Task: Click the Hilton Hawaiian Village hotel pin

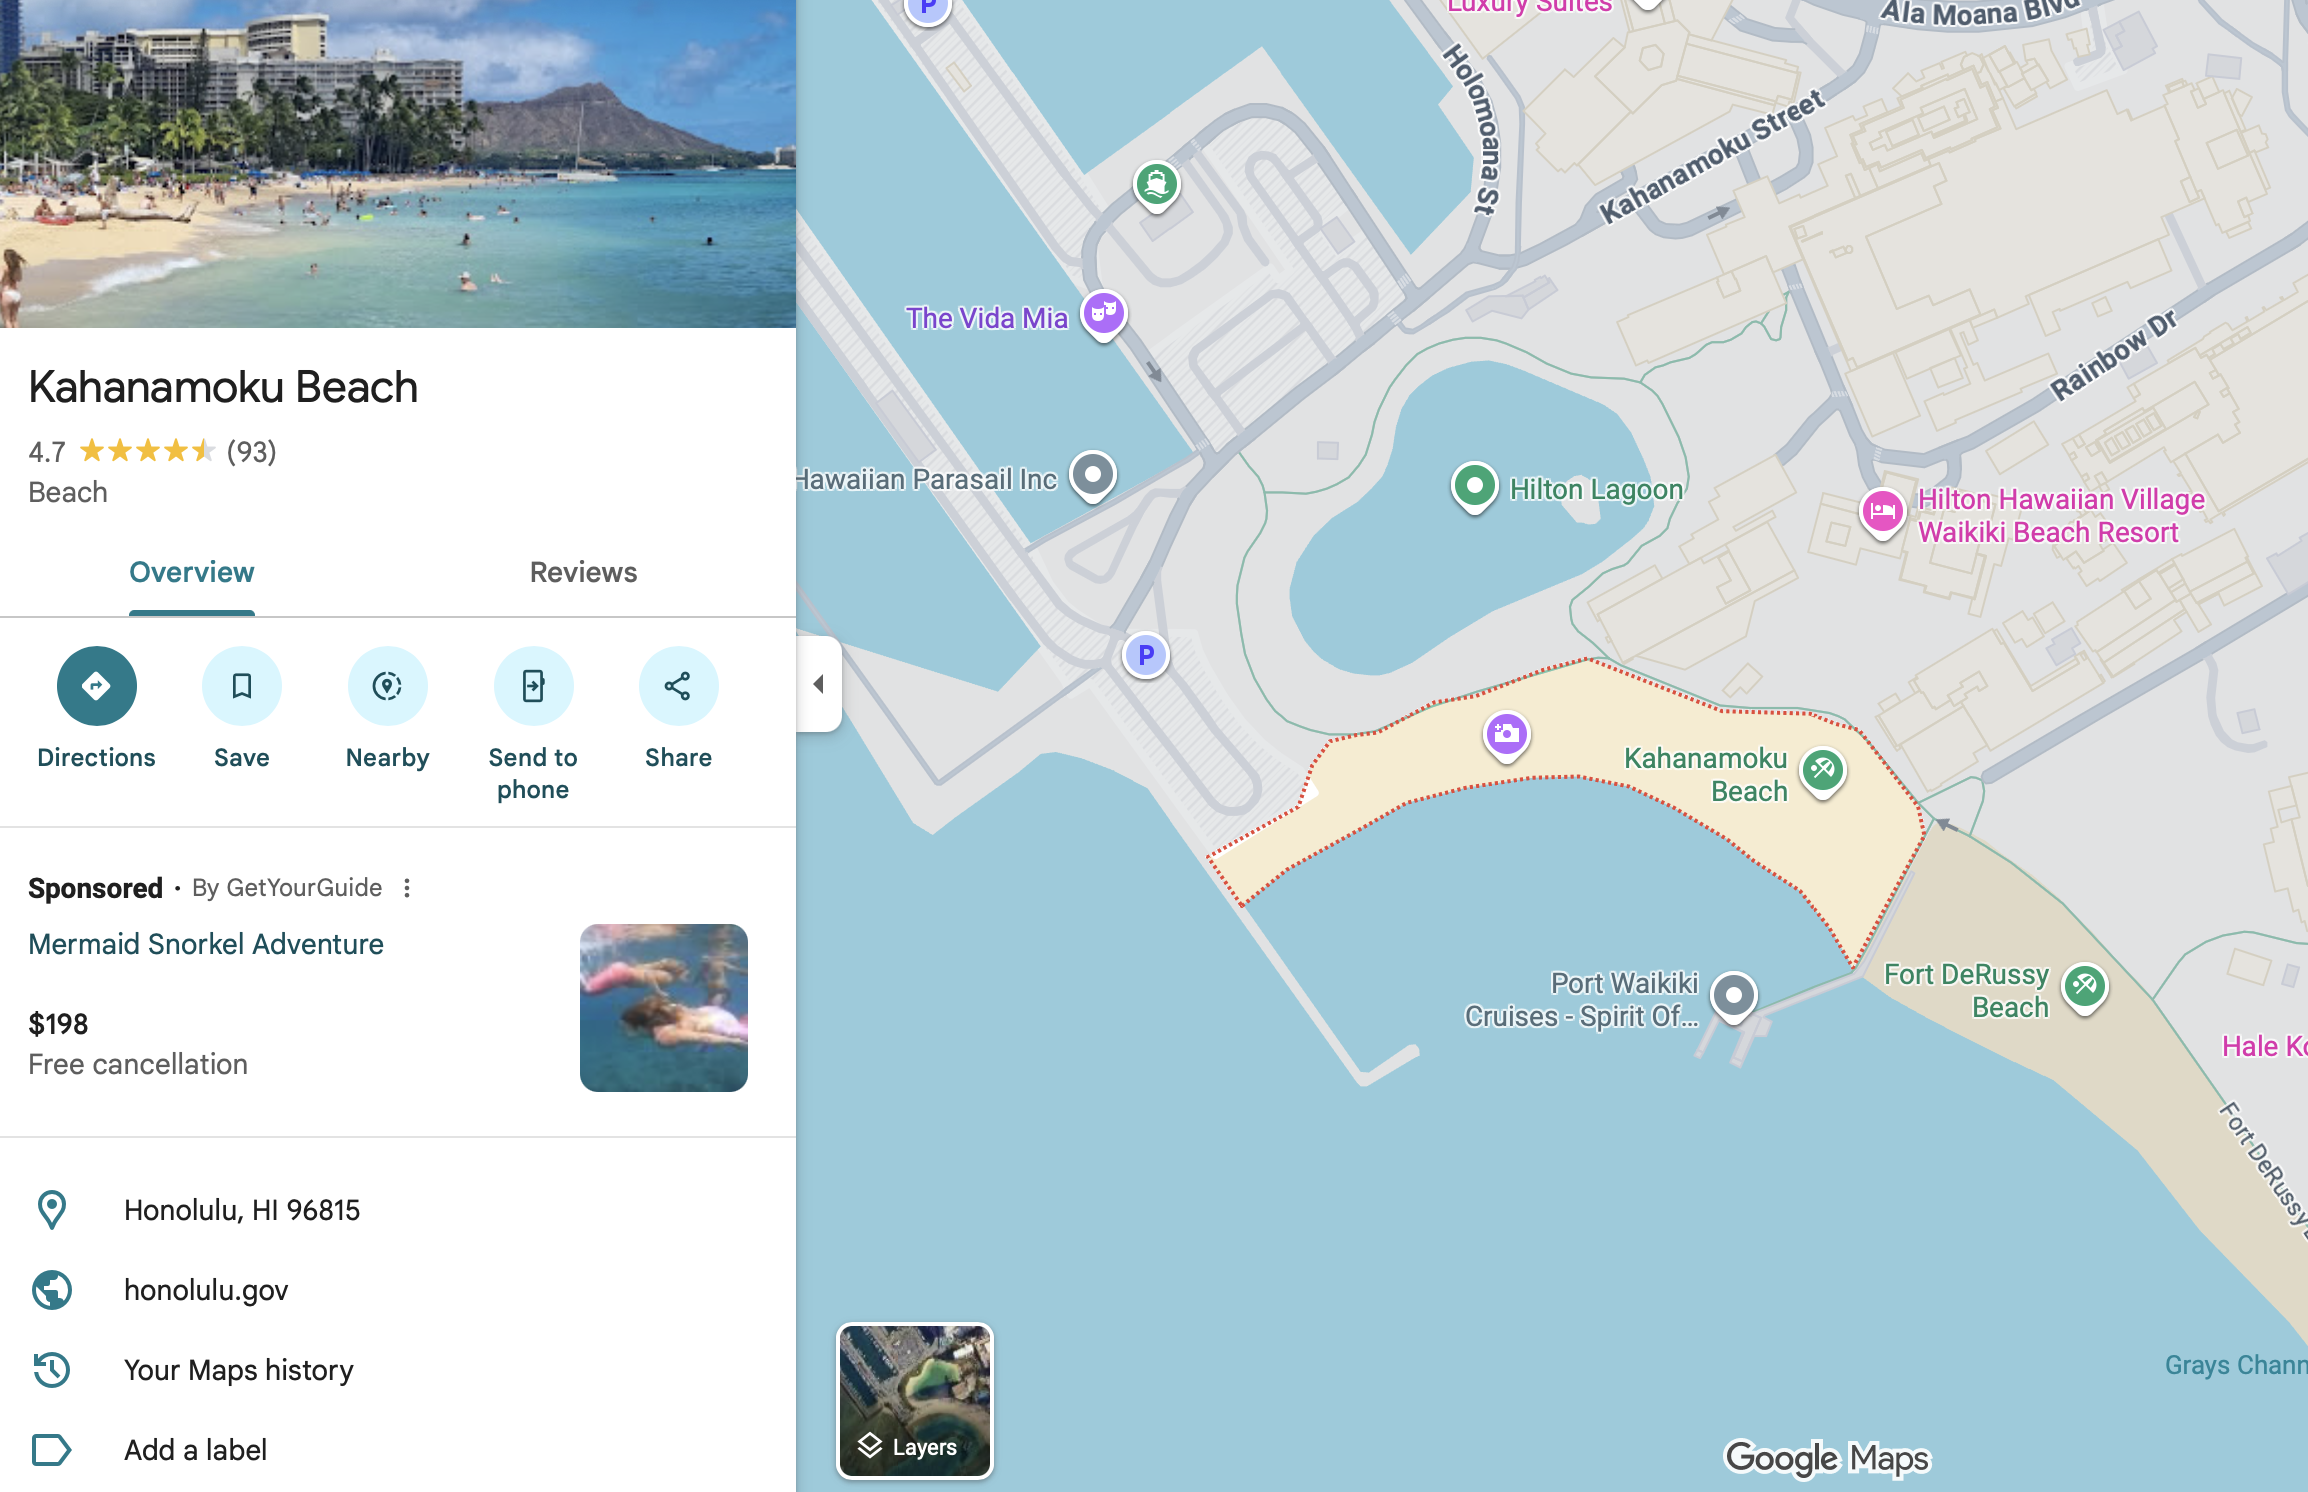Action: pyautogui.click(x=1882, y=512)
